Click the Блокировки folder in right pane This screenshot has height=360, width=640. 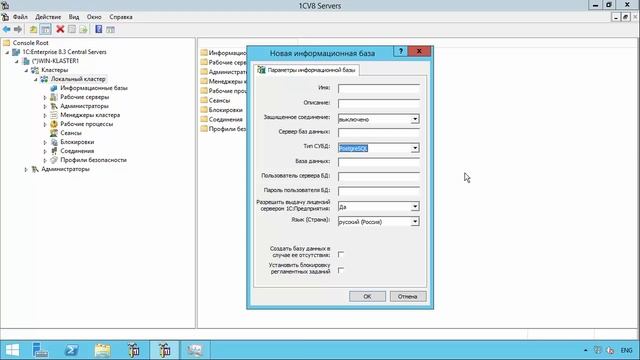click(x=222, y=110)
